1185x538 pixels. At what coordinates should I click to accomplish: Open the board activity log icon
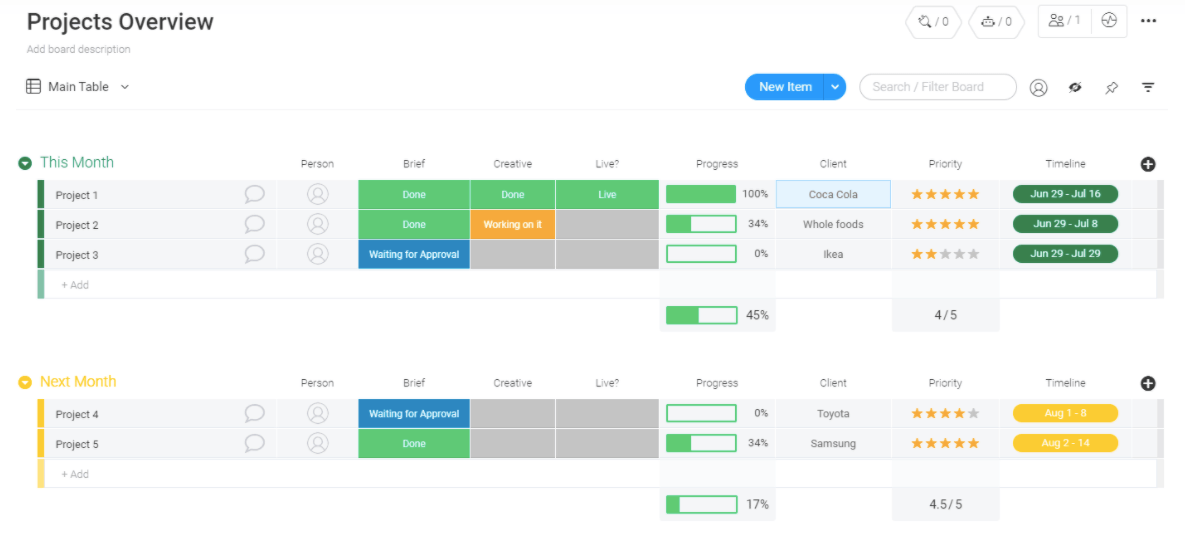click(x=1109, y=21)
